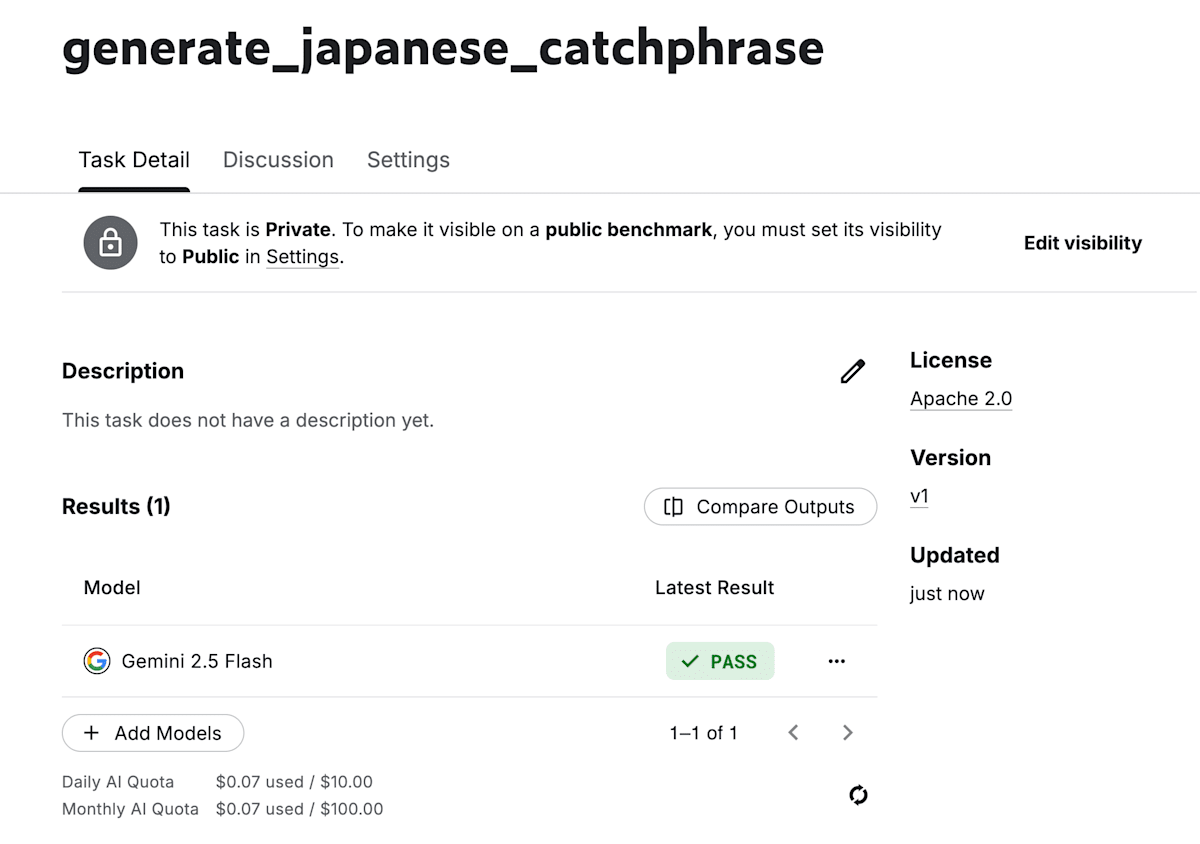Open the three-dot menu for Gemini 2.5 Flash
This screenshot has width=1200, height=844.
click(x=837, y=661)
